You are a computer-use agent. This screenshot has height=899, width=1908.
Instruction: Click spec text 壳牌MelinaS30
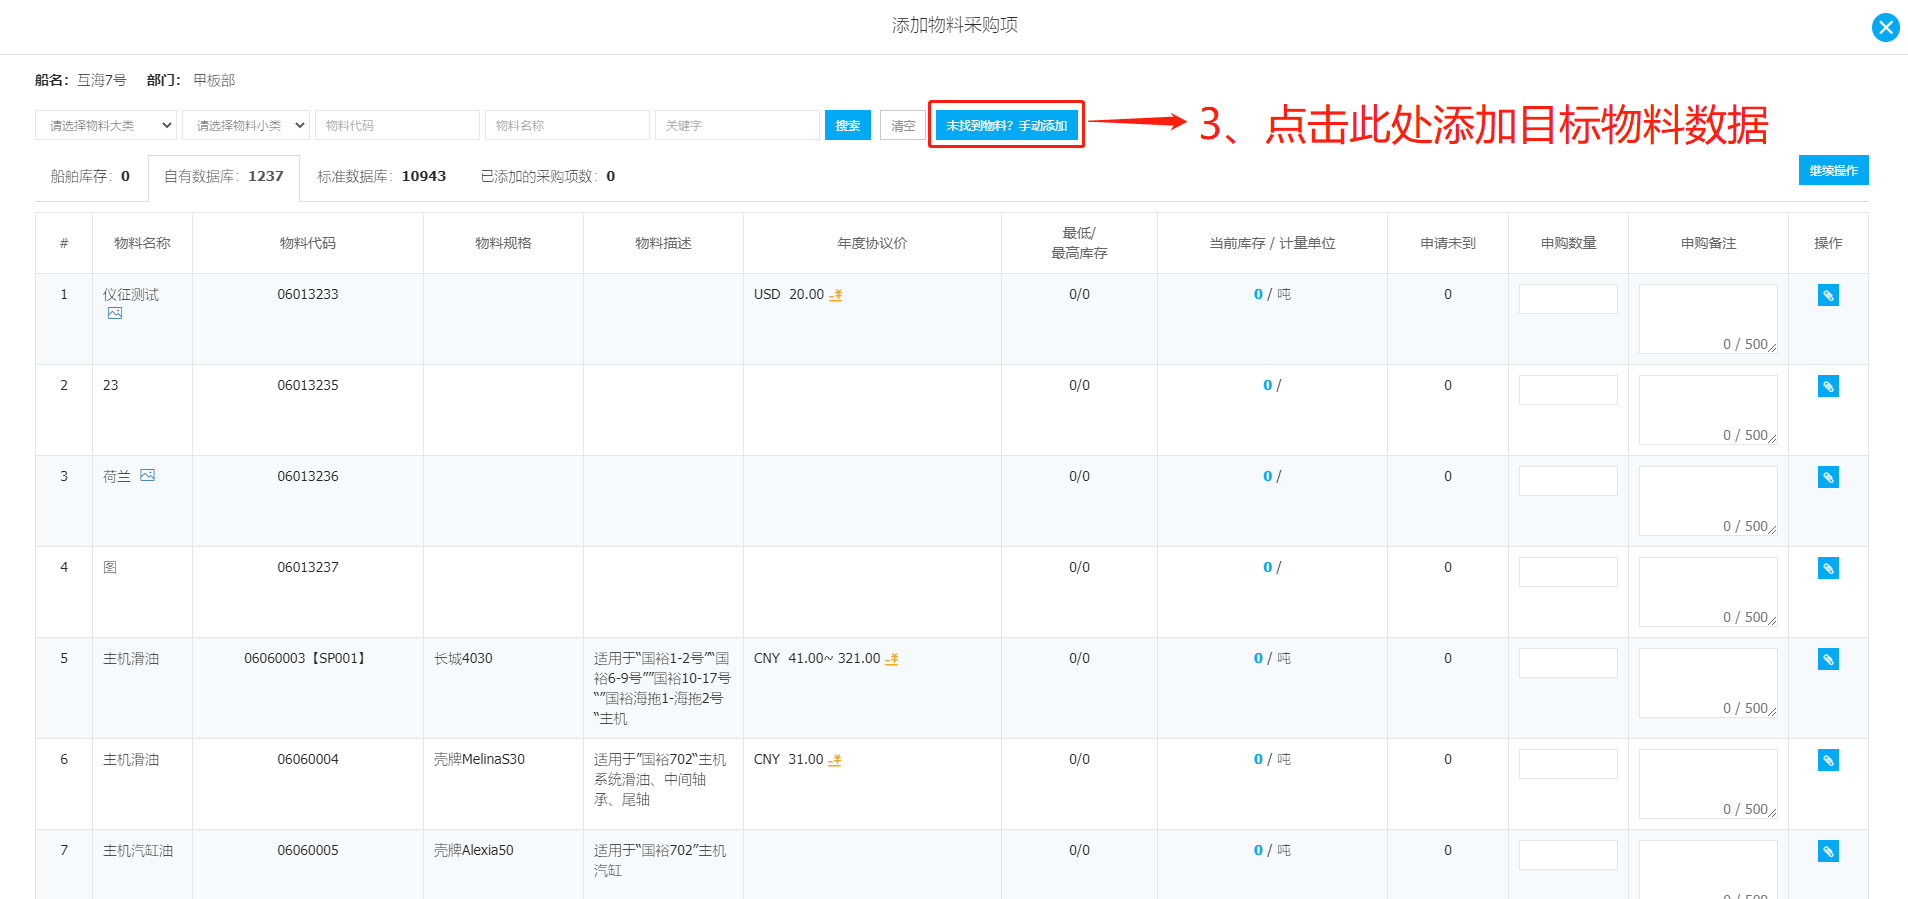pos(479,759)
